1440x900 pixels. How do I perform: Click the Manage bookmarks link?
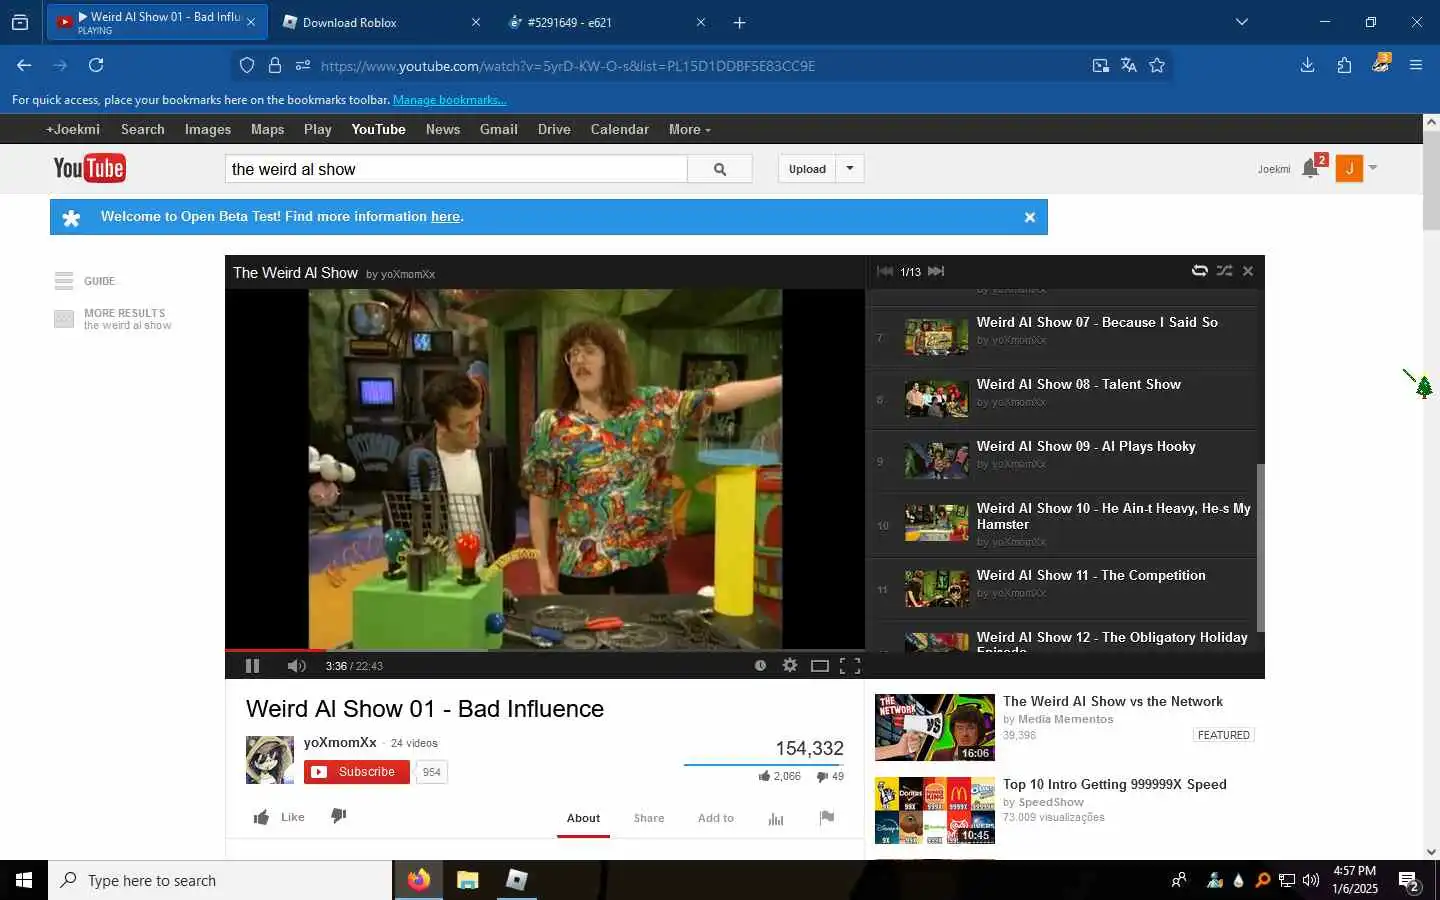tap(450, 100)
